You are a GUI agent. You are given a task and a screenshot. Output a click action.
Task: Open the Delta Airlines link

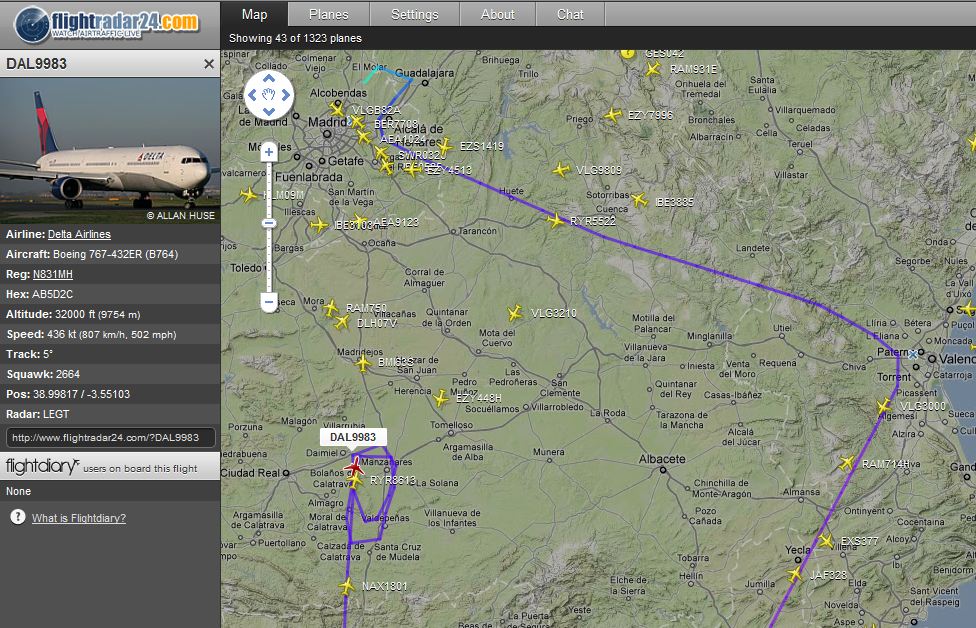point(79,234)
